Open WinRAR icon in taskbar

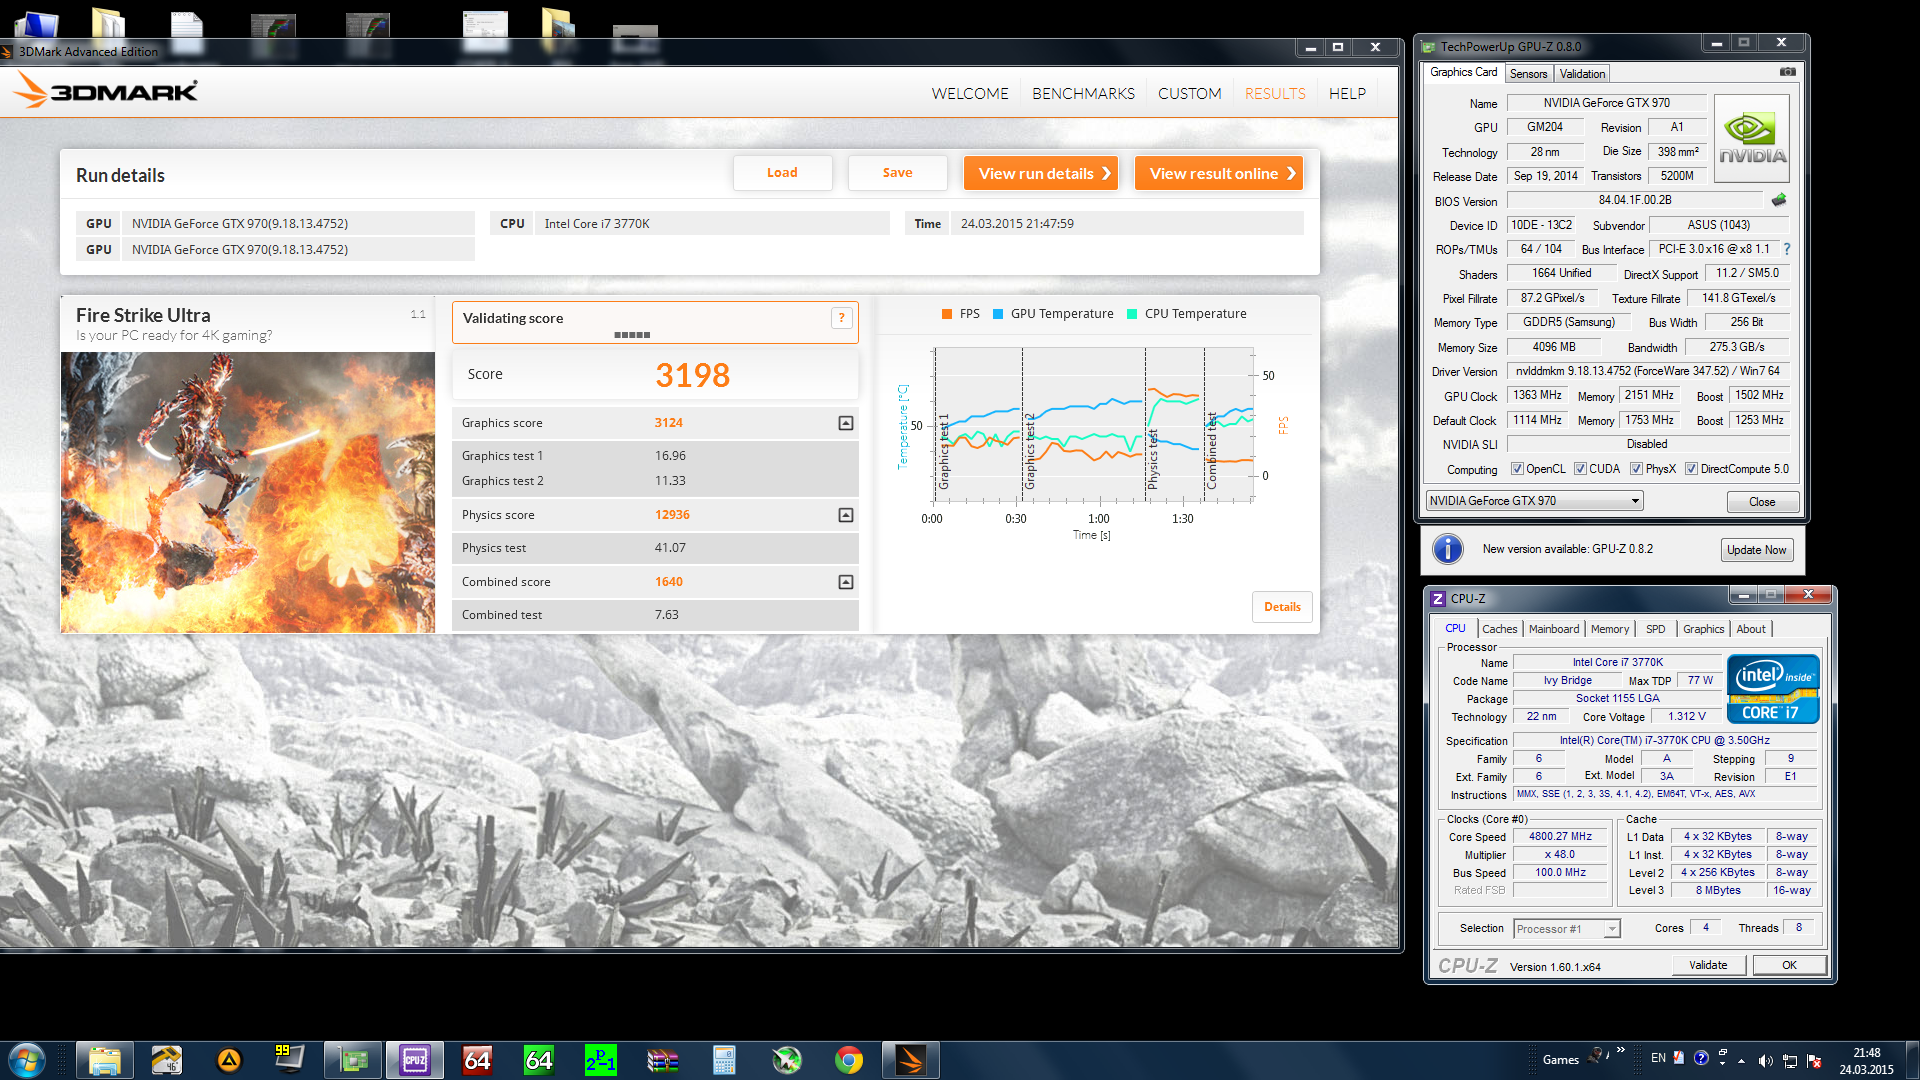click(x=662, y=1060)
